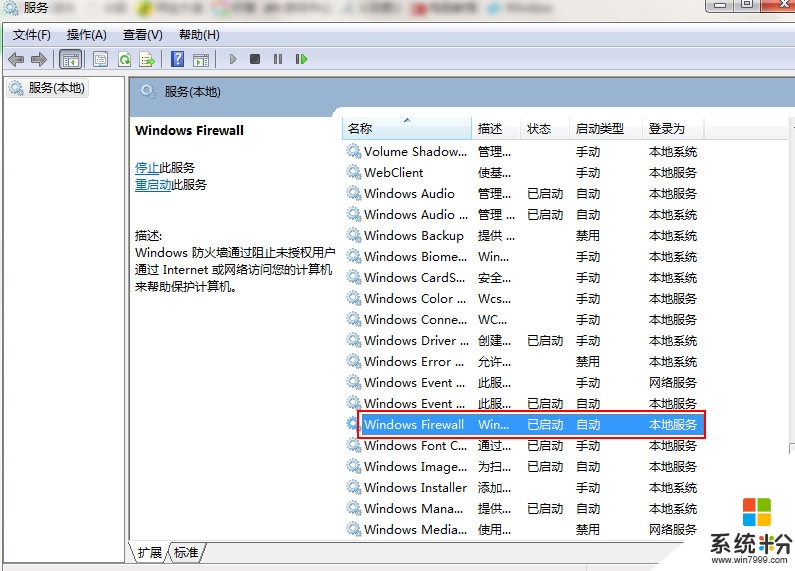Select the Windows Firewall service row
795x571 pixels.
pyautogui.click(x=523, y=424)
